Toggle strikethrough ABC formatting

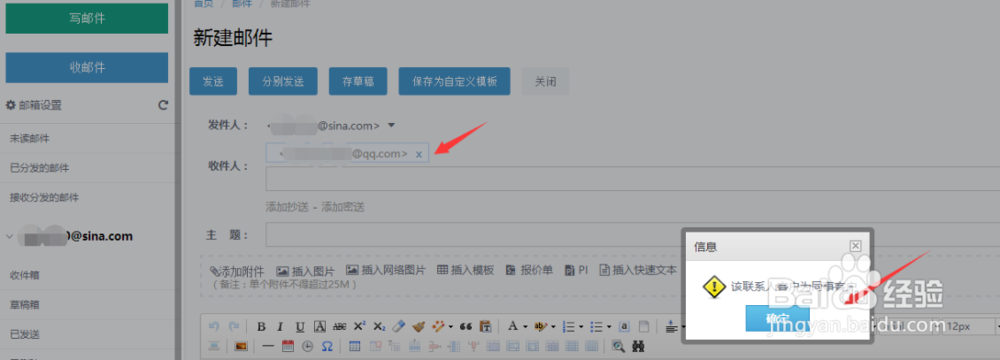[x=339, y=326]
